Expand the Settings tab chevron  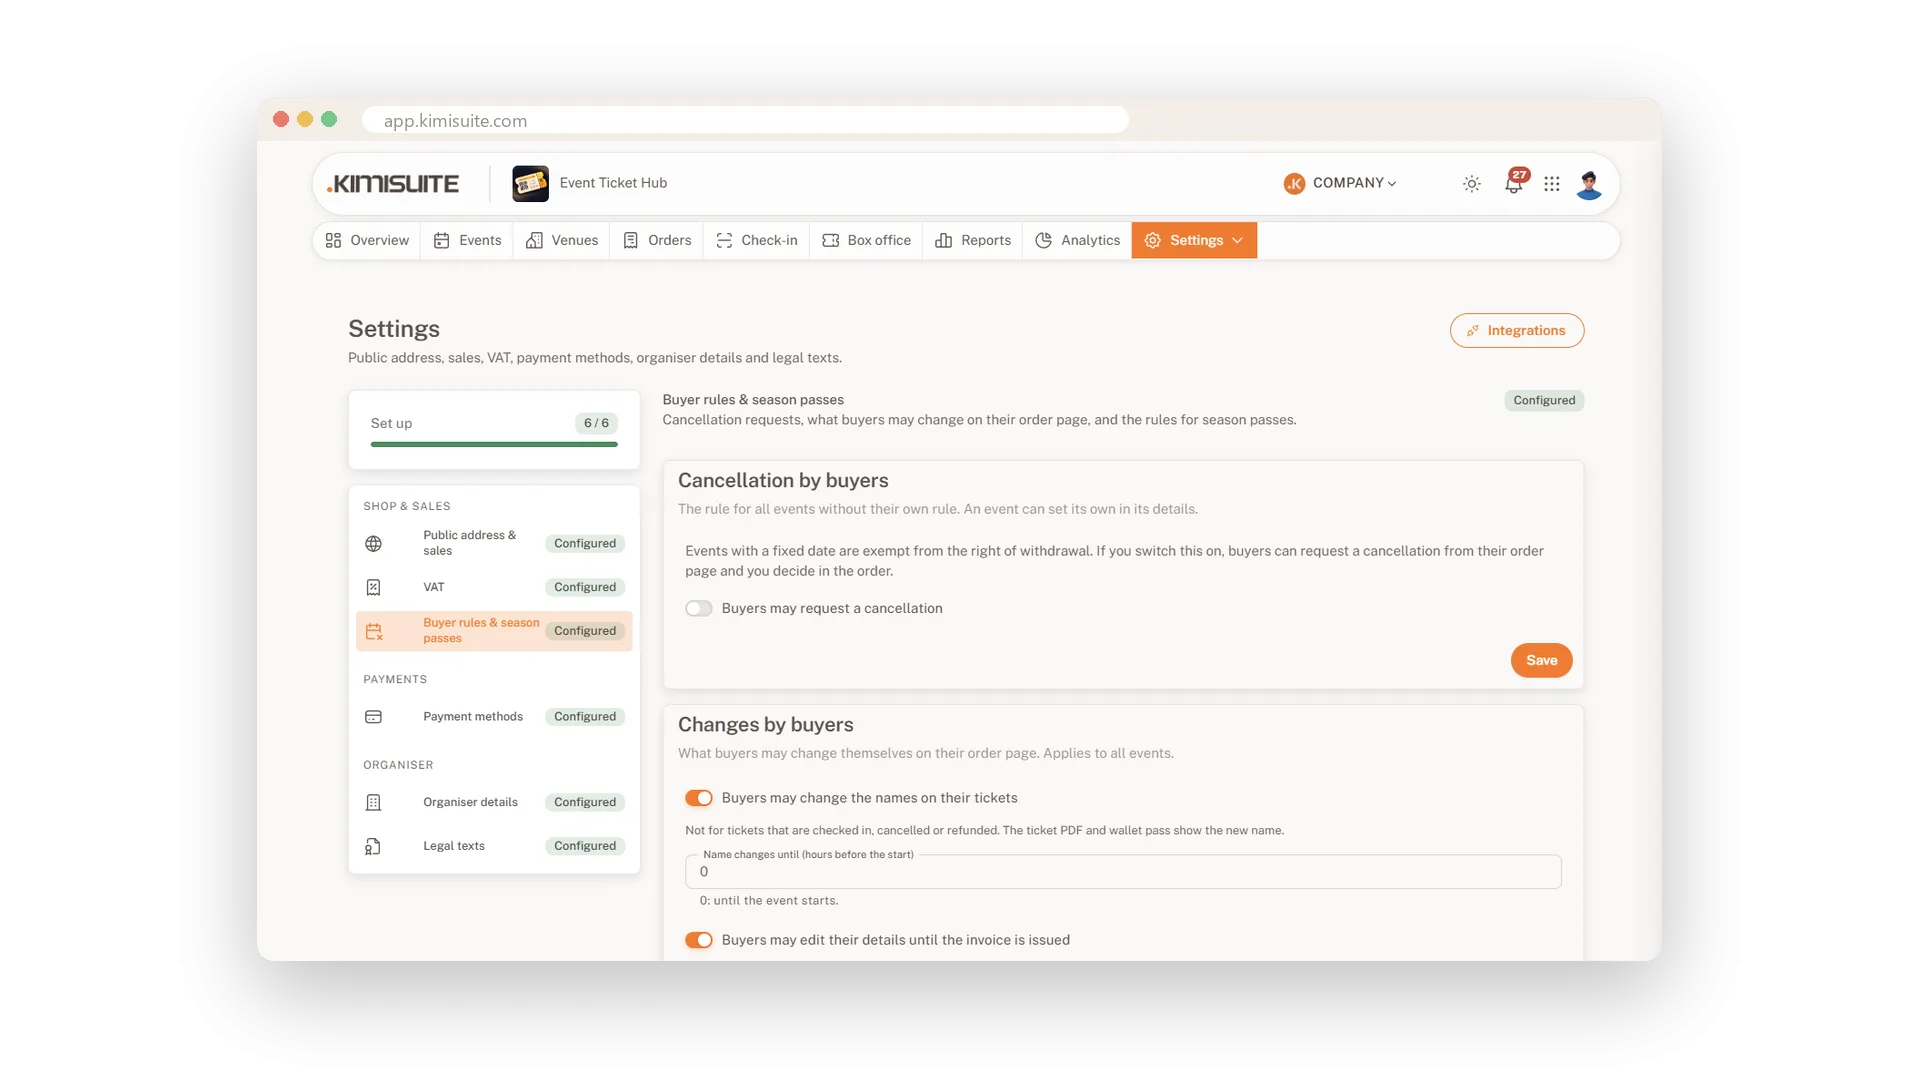(x=1238, y=241)
